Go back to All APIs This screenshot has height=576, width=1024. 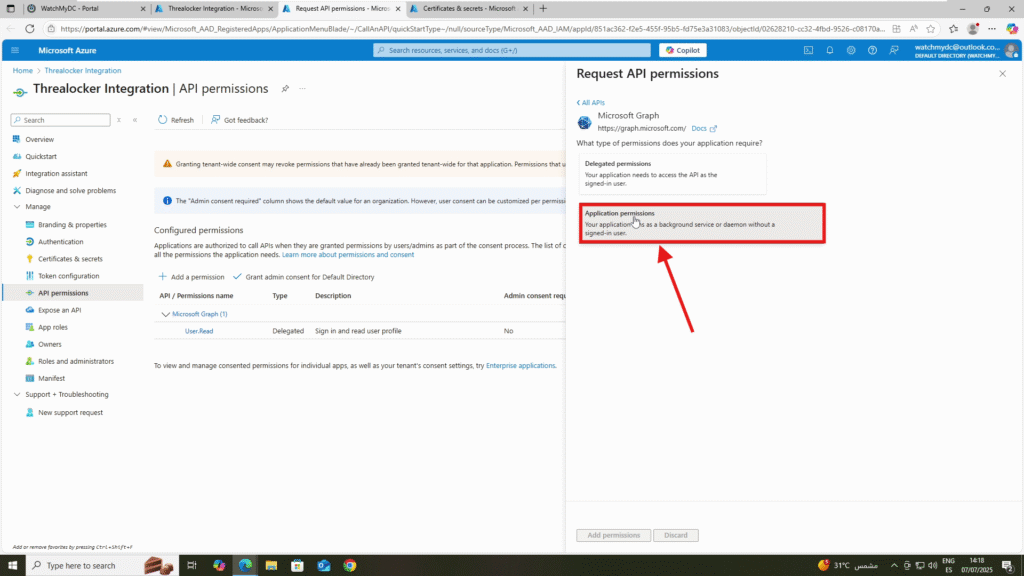click(591, 103)
